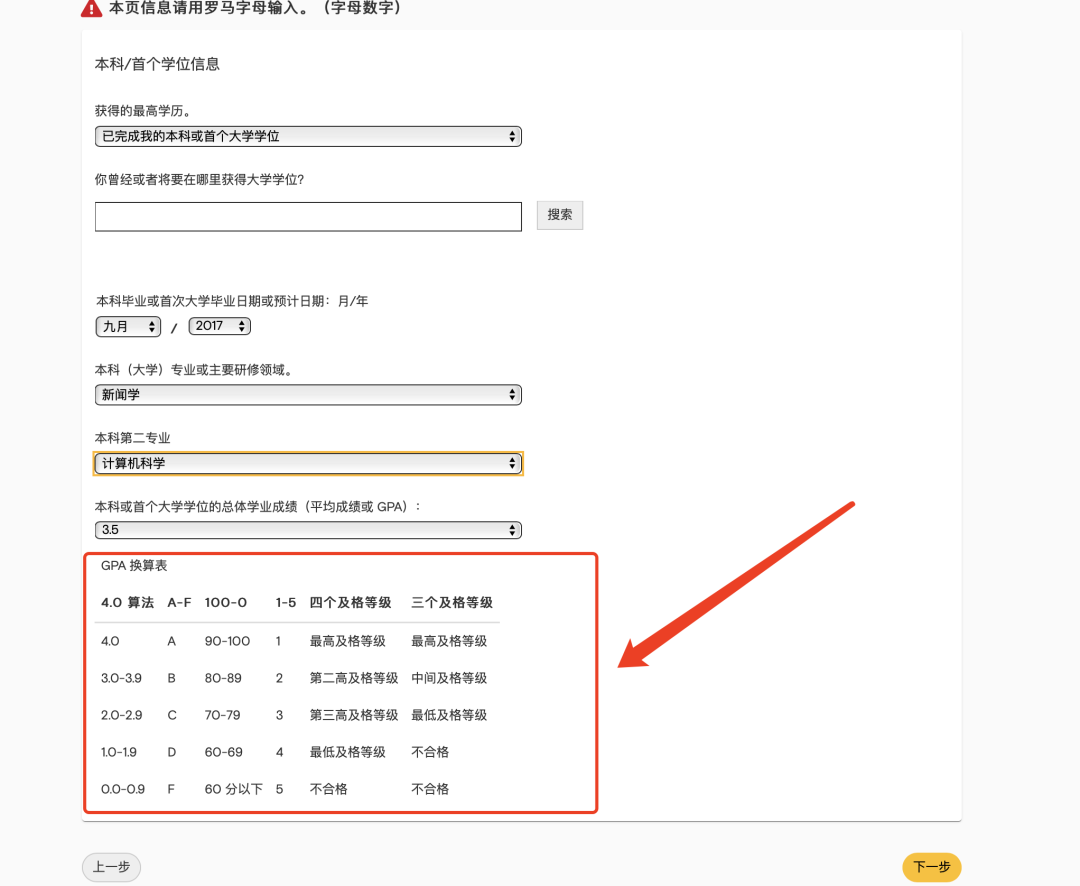
Task: Click the 4.0 算法 column header
Action: click(127, 603)
